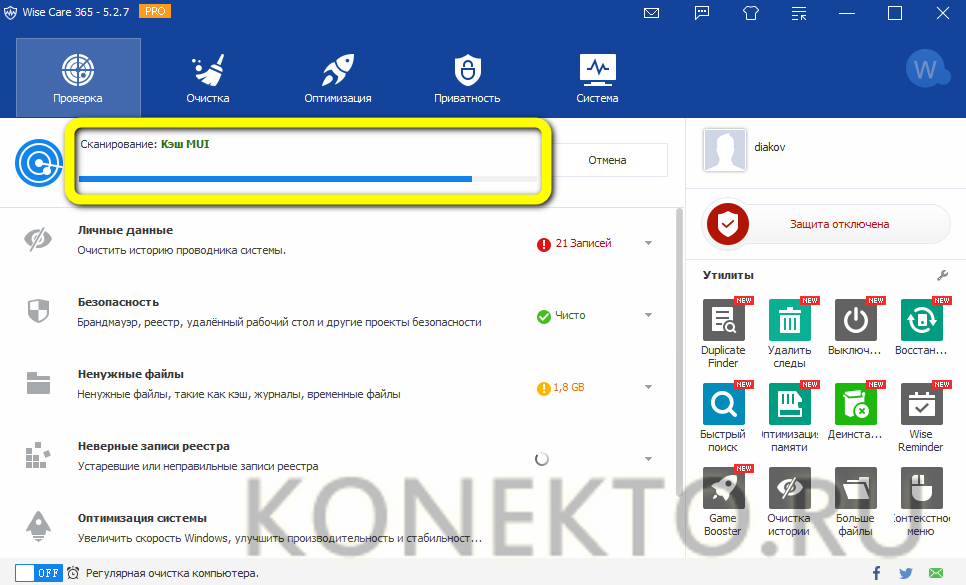Viewport: 966px width, 585px height.
Task: Toggle the regular cleanup OFF switch
Action: pos(38,573)
